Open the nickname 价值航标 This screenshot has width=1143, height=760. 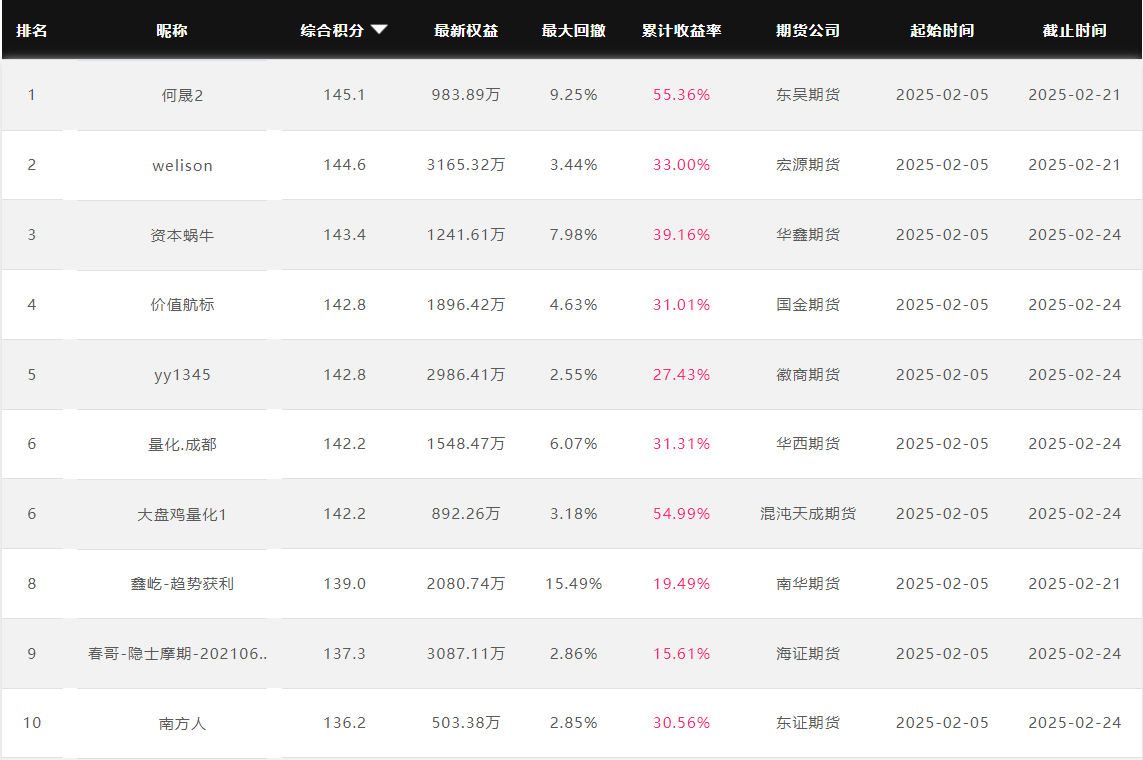182,305
